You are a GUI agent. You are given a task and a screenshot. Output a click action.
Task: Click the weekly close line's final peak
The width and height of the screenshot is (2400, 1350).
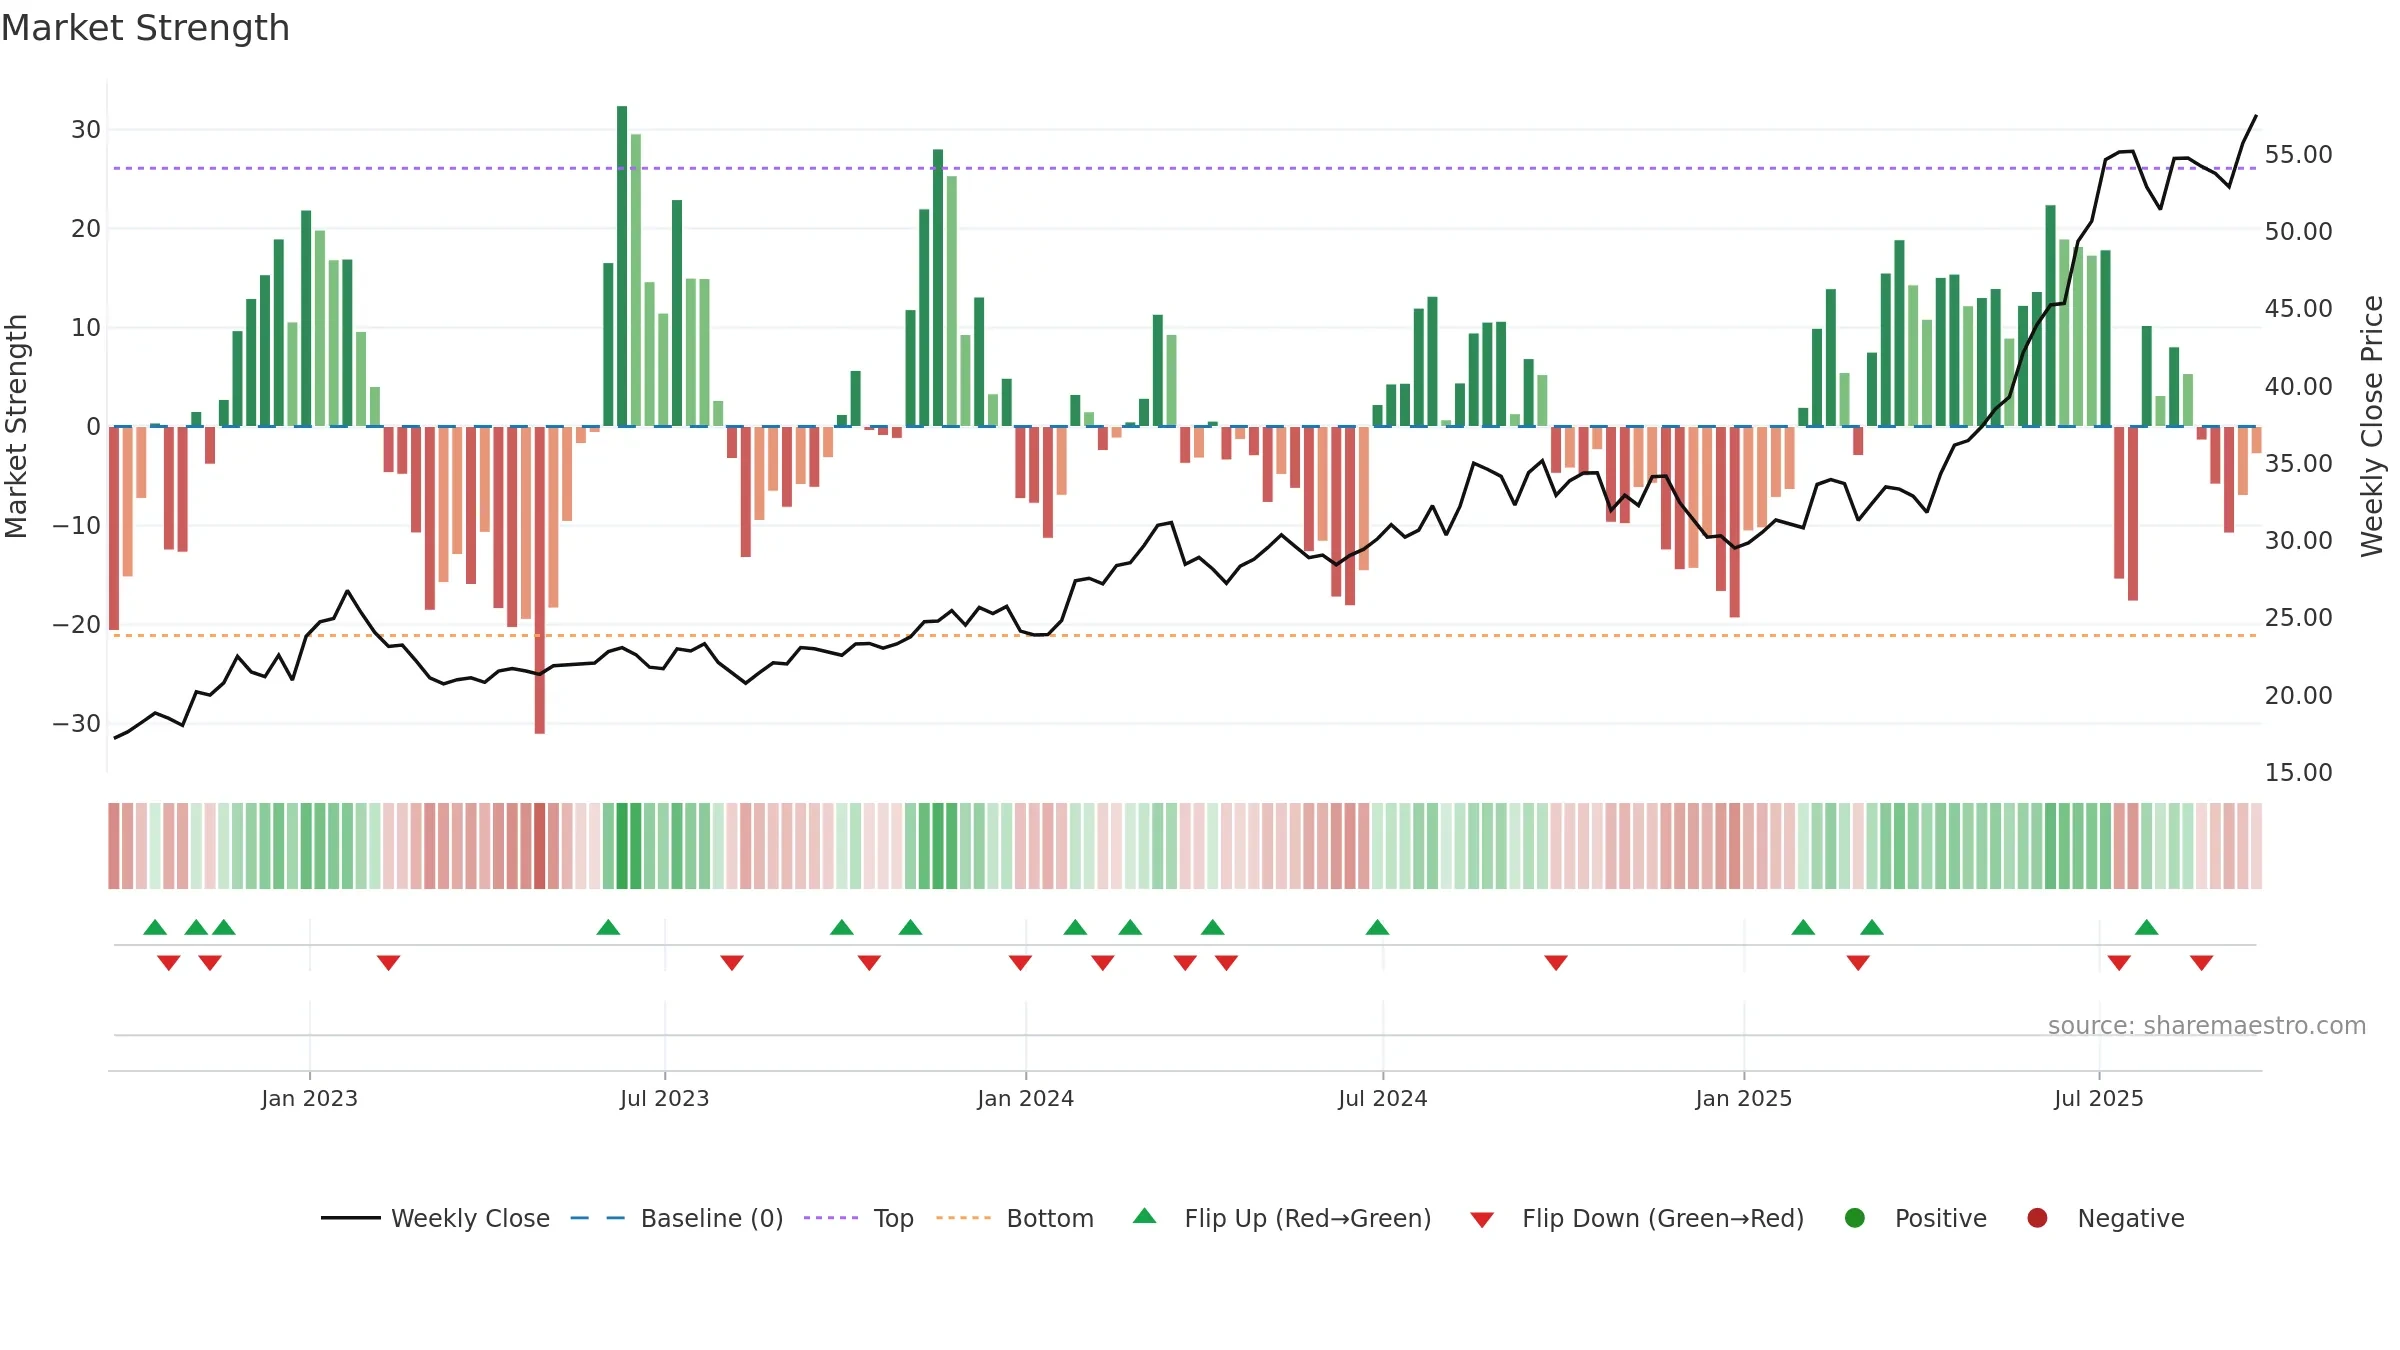pos(2255,117)
